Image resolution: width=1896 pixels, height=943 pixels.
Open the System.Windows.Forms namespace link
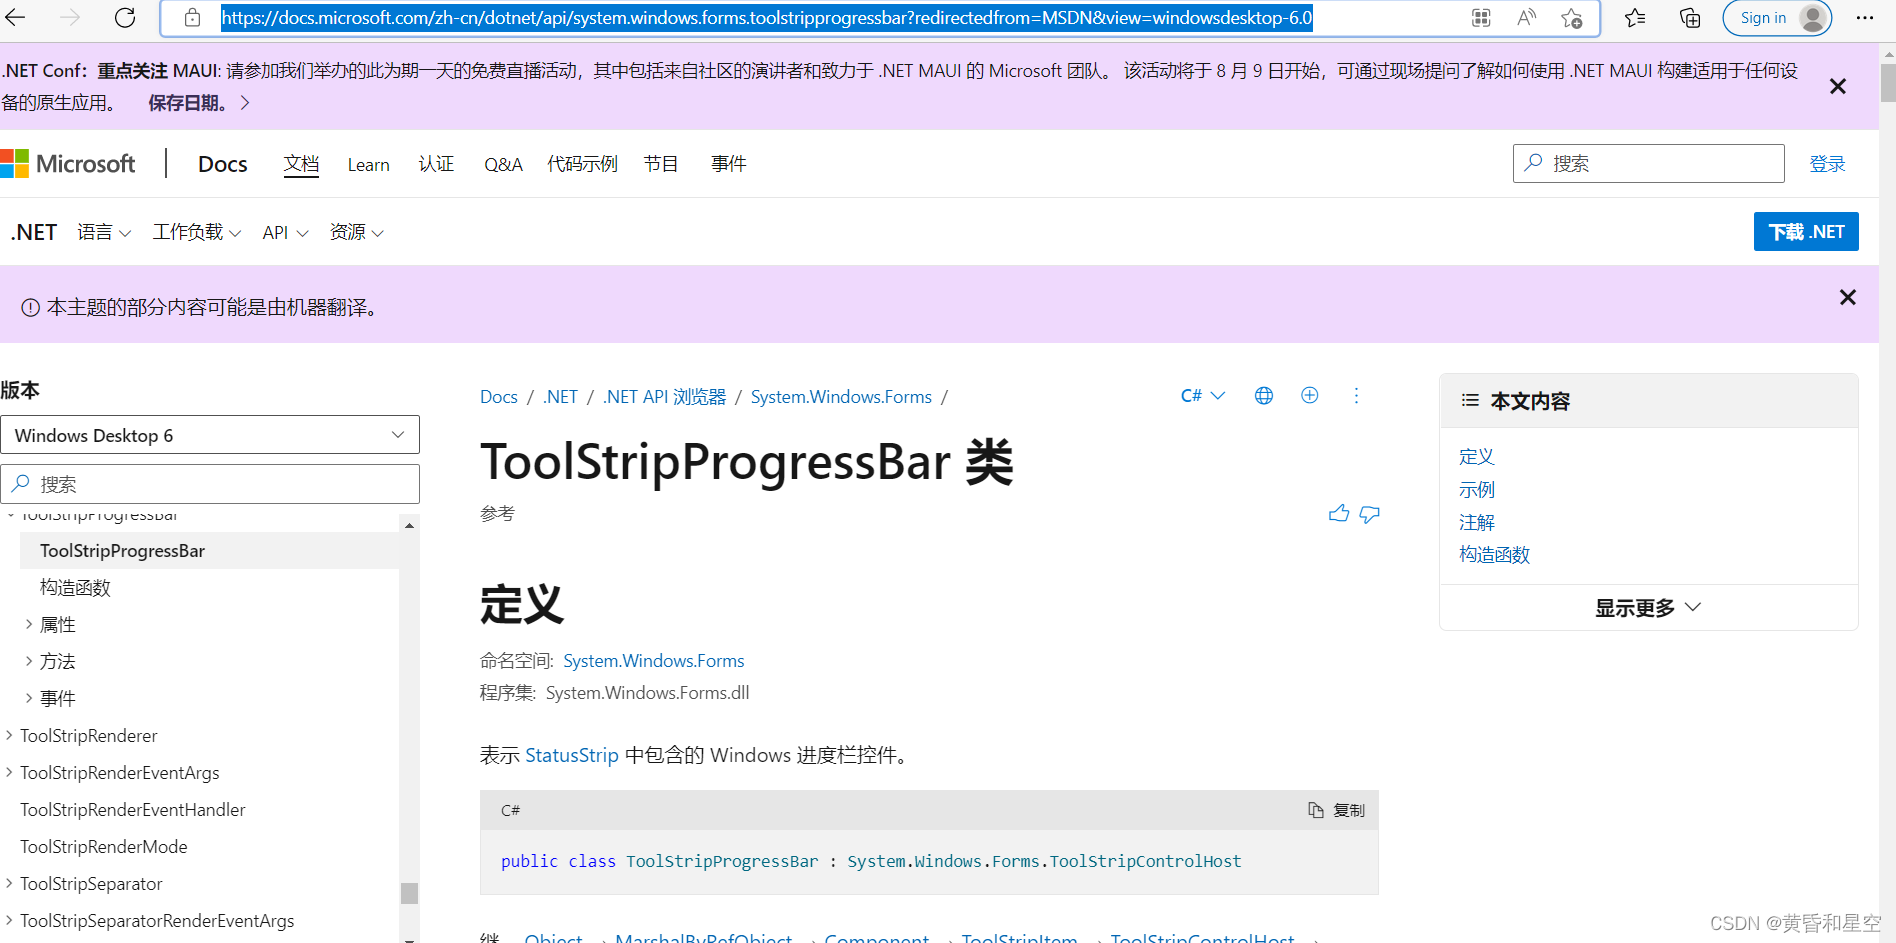(x=654, y=661)
